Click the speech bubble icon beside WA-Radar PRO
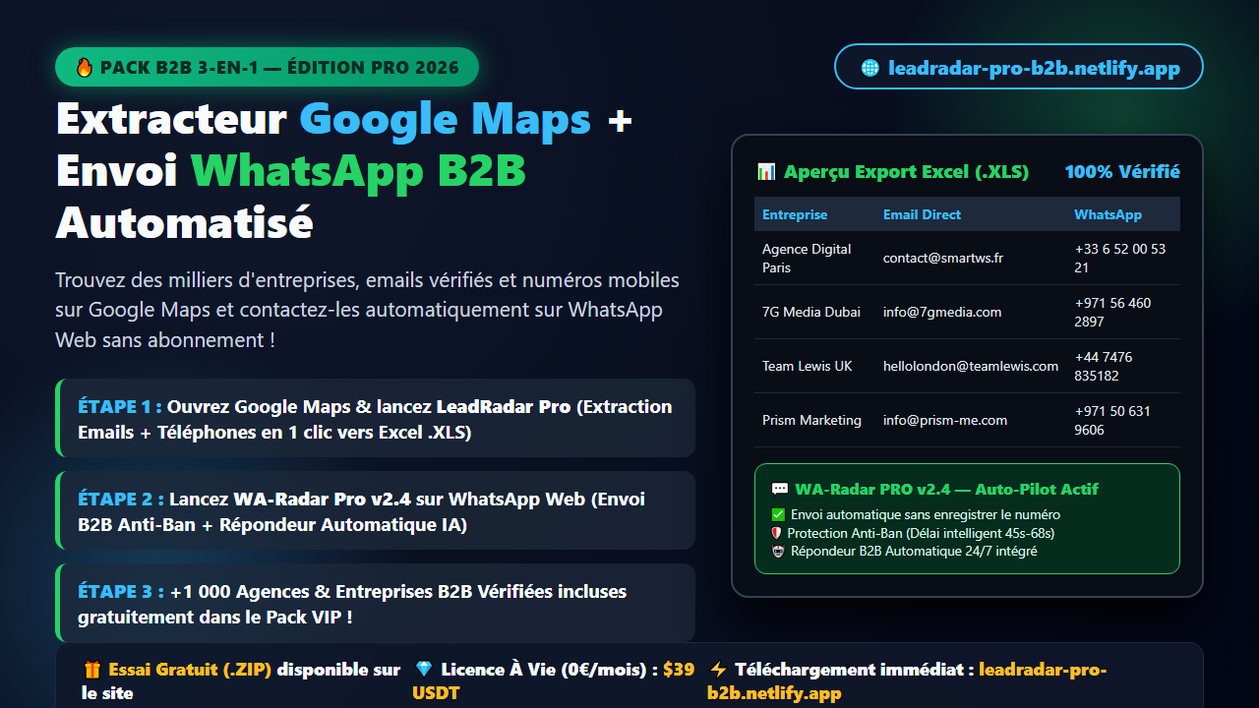The width and height of the screenshot is (1259, 708). 780,490
